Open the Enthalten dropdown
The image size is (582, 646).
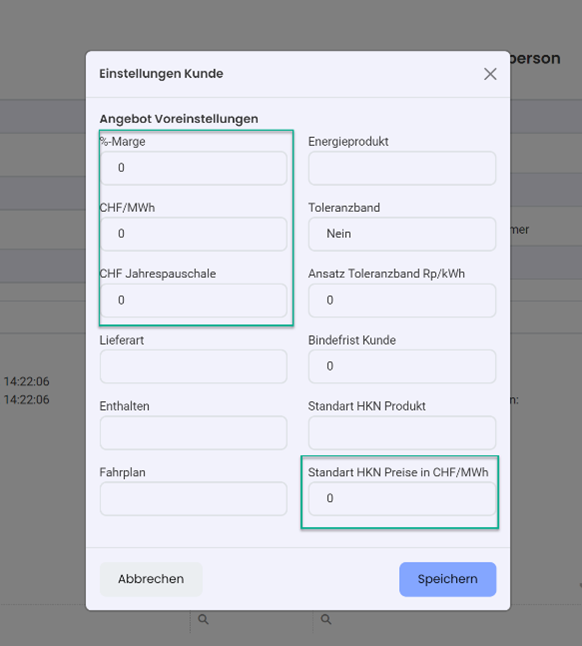194,433
